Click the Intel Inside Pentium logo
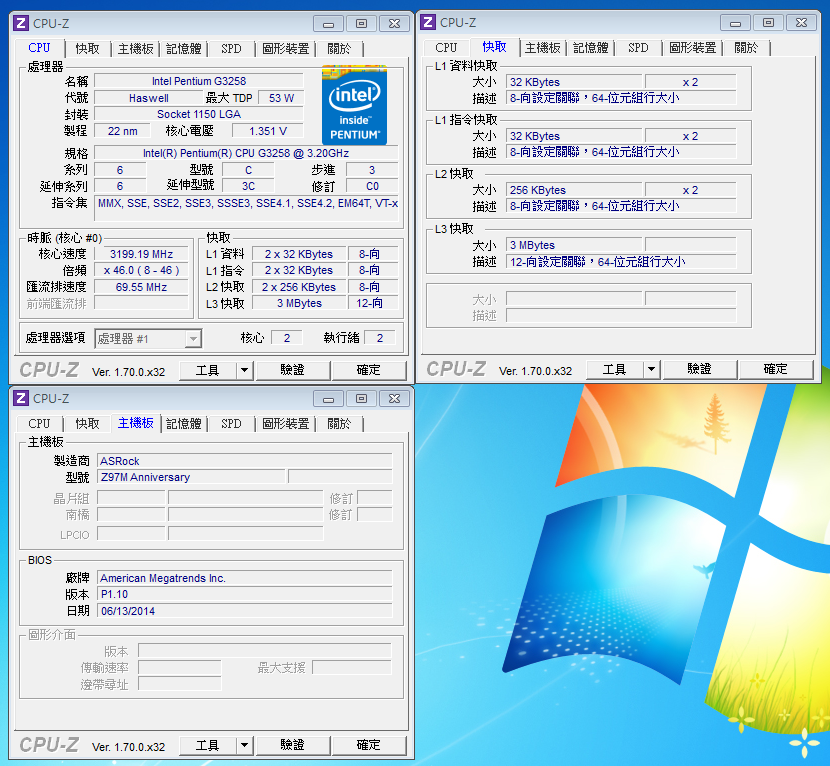This screenshot has height=766, width=830. pos(354,105)
